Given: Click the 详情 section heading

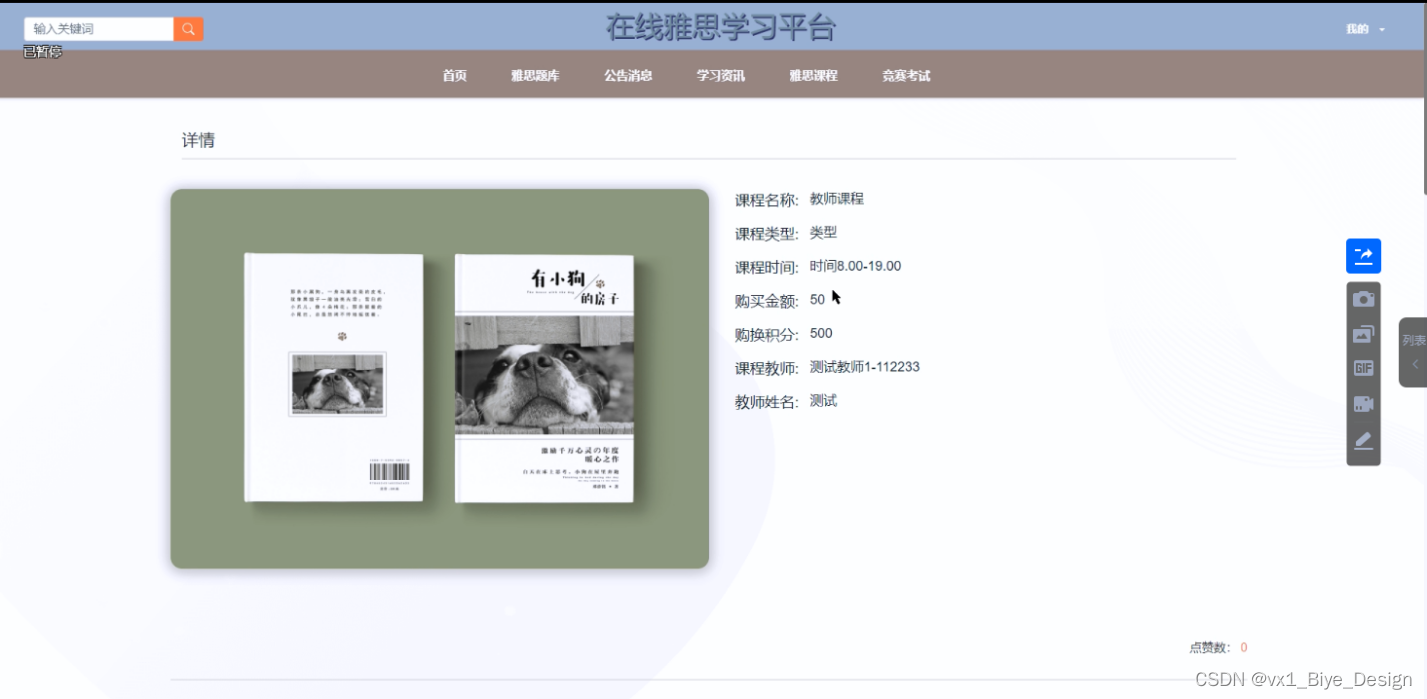Looking at the screenshot, I should [x=198, y=140].
